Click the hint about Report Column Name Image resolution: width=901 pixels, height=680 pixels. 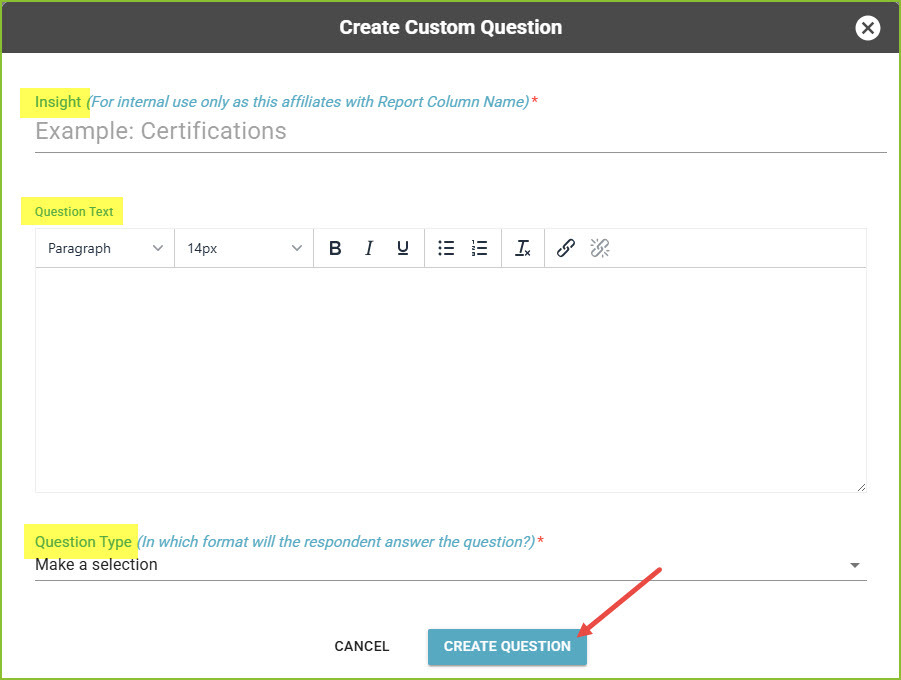308,102
